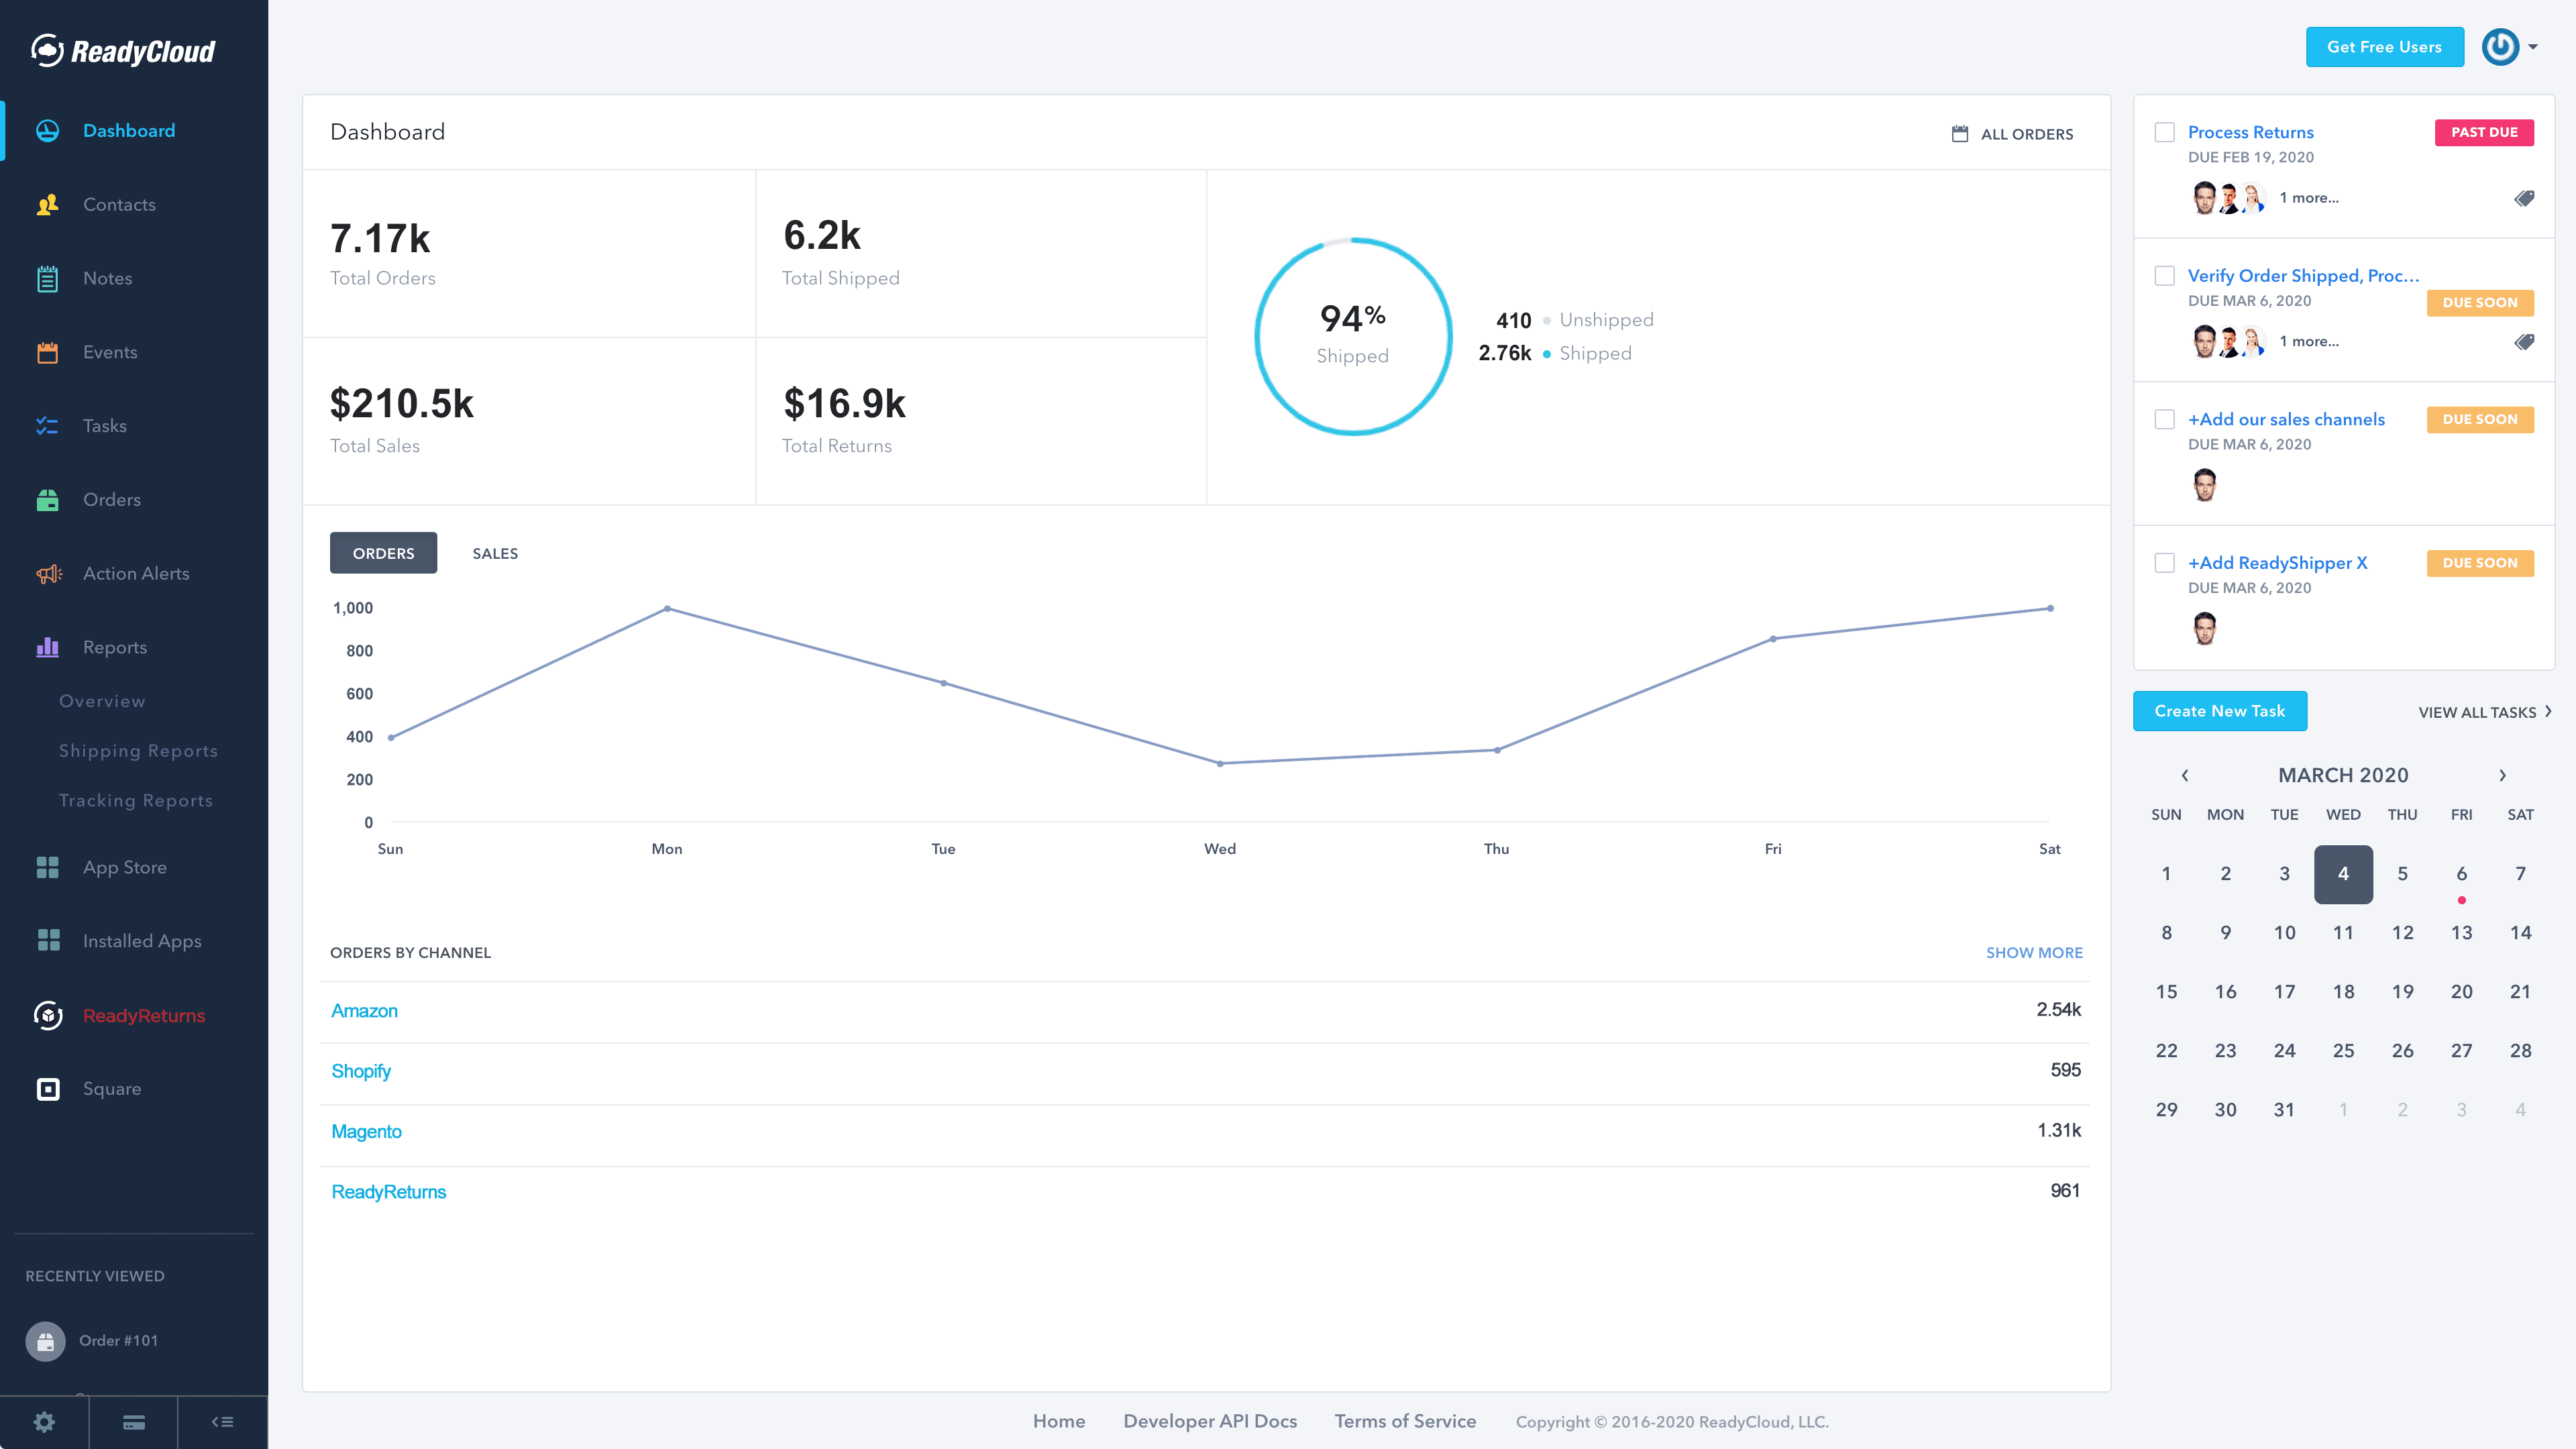Click the Create New Task button

(2219, 711)
